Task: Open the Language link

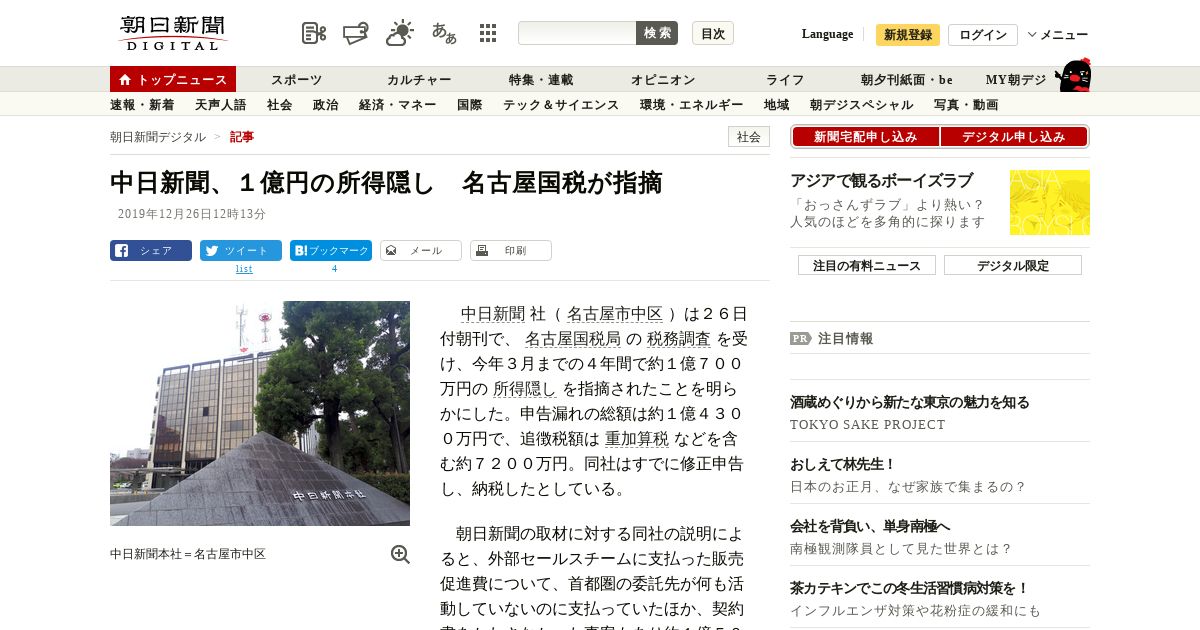Action: pos(828,34)
